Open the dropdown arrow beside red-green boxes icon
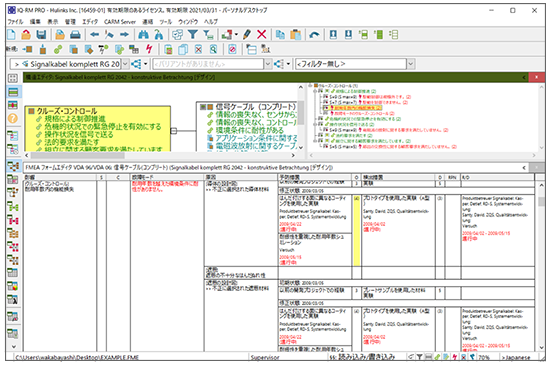This screenshot has height=366, width=550. coord(236,34)
